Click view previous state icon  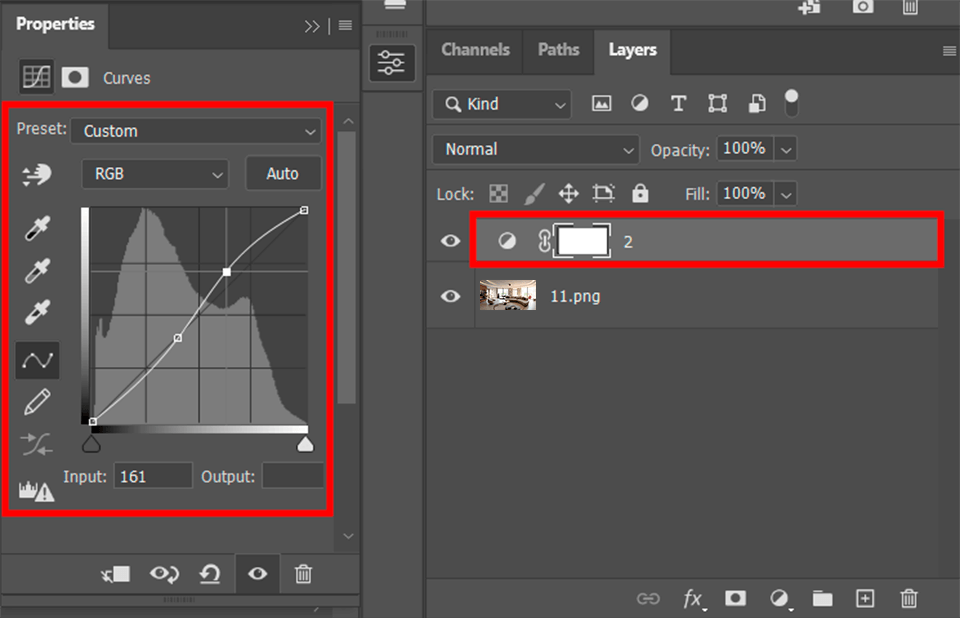[164, 574]
